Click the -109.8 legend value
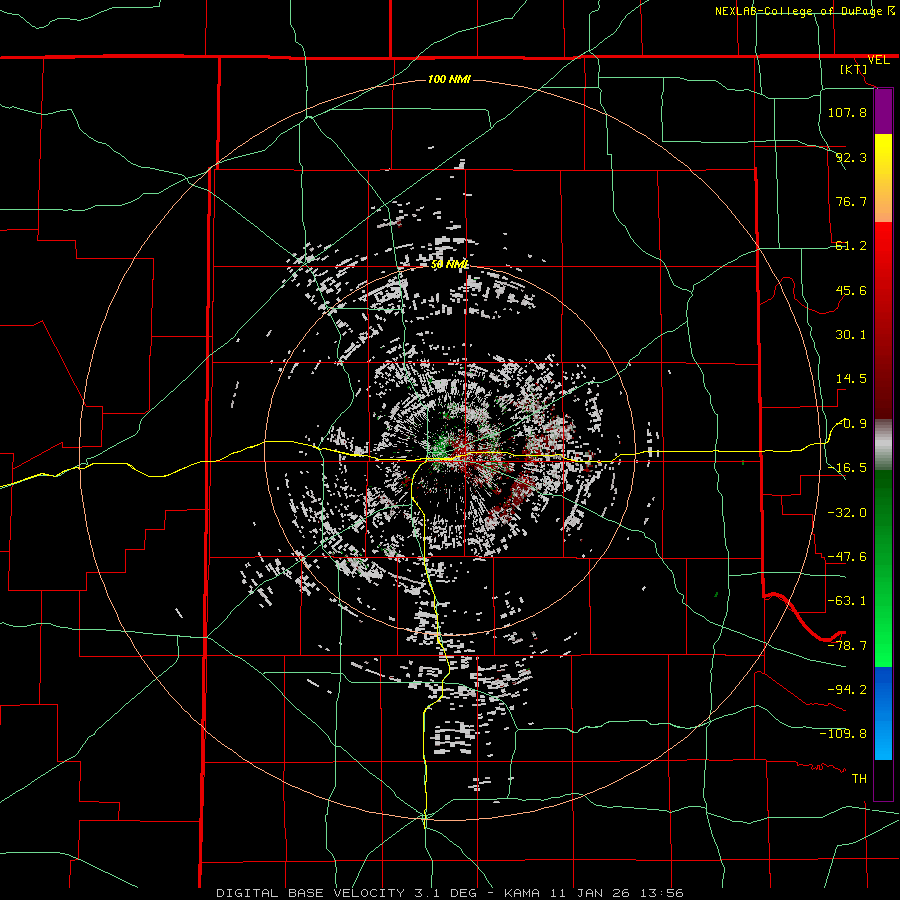The height and width of the screenshot is (900, 900). point(843,734)
